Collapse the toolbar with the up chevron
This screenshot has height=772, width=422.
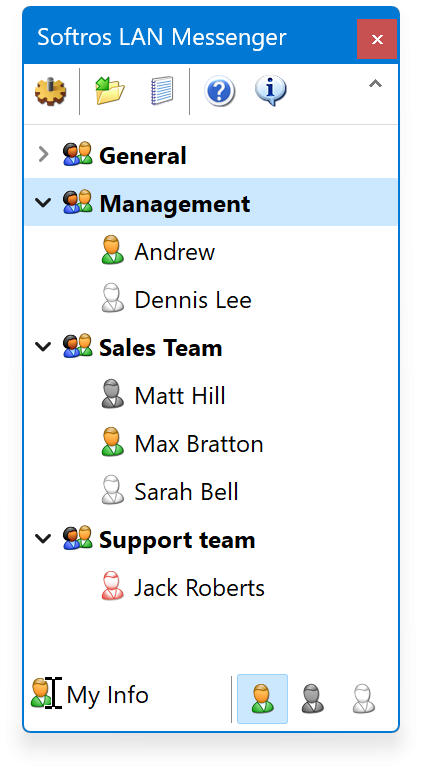pos(376,84)
